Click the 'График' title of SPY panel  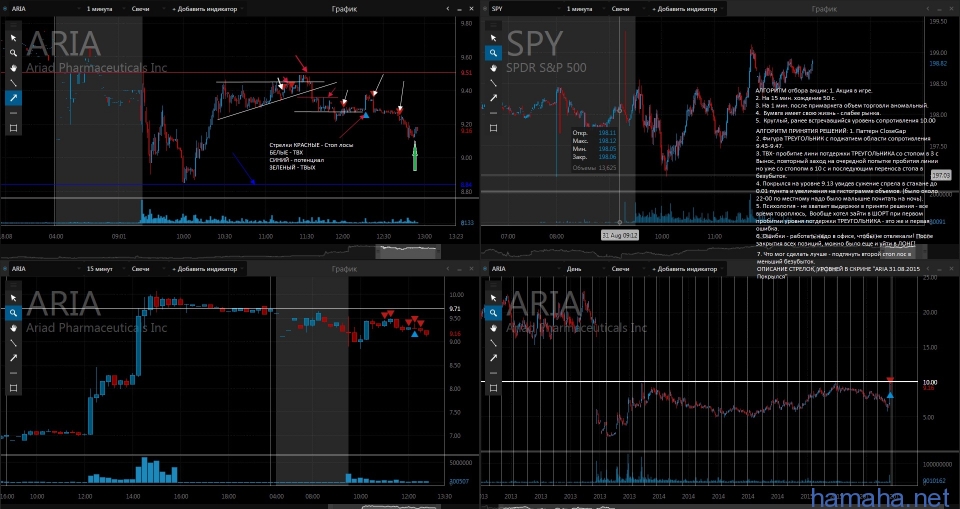(x=825, y=9)
